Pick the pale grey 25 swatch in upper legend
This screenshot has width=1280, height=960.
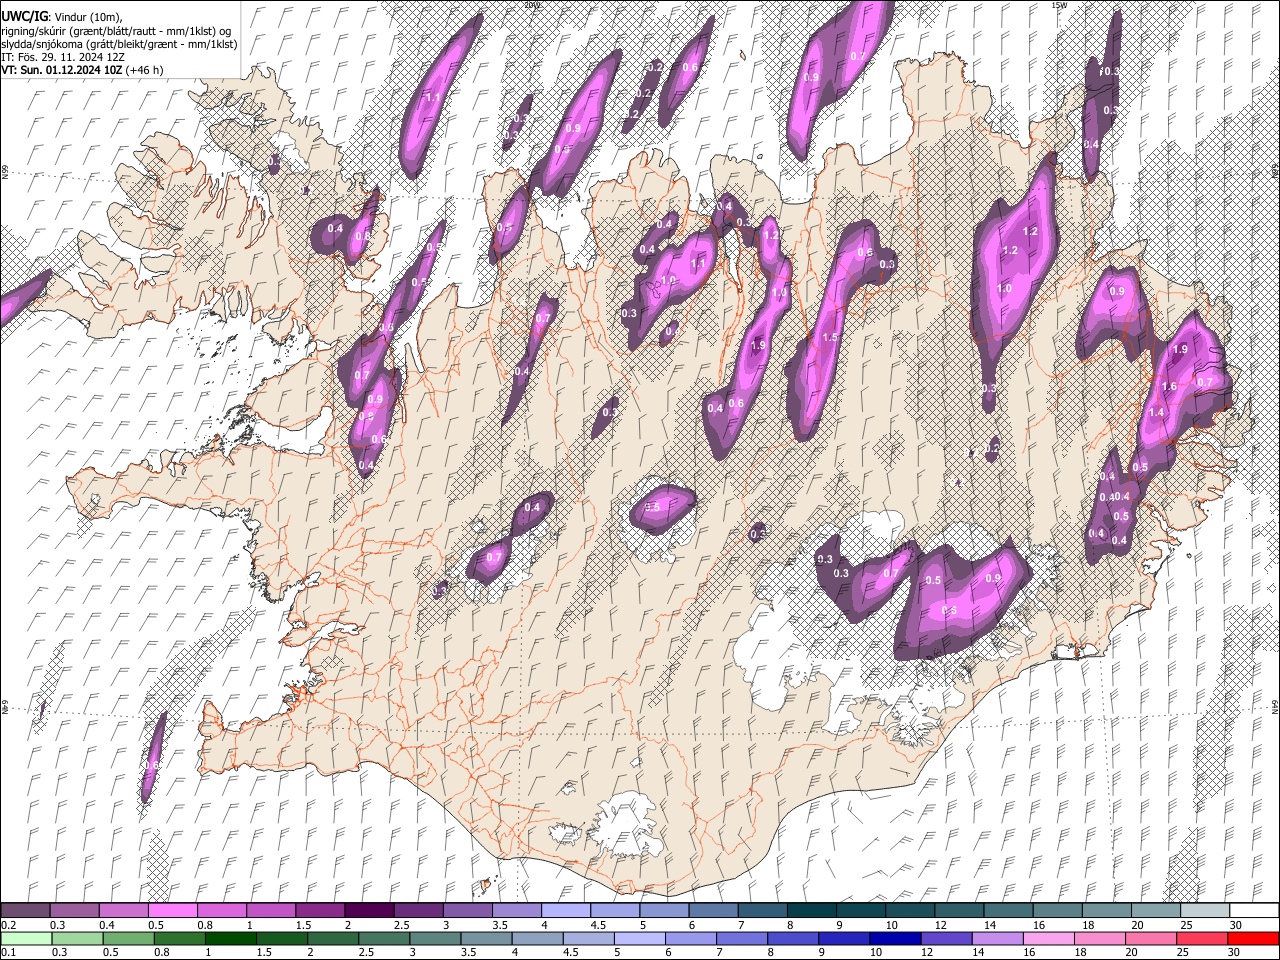click(x=1204, y=910)
